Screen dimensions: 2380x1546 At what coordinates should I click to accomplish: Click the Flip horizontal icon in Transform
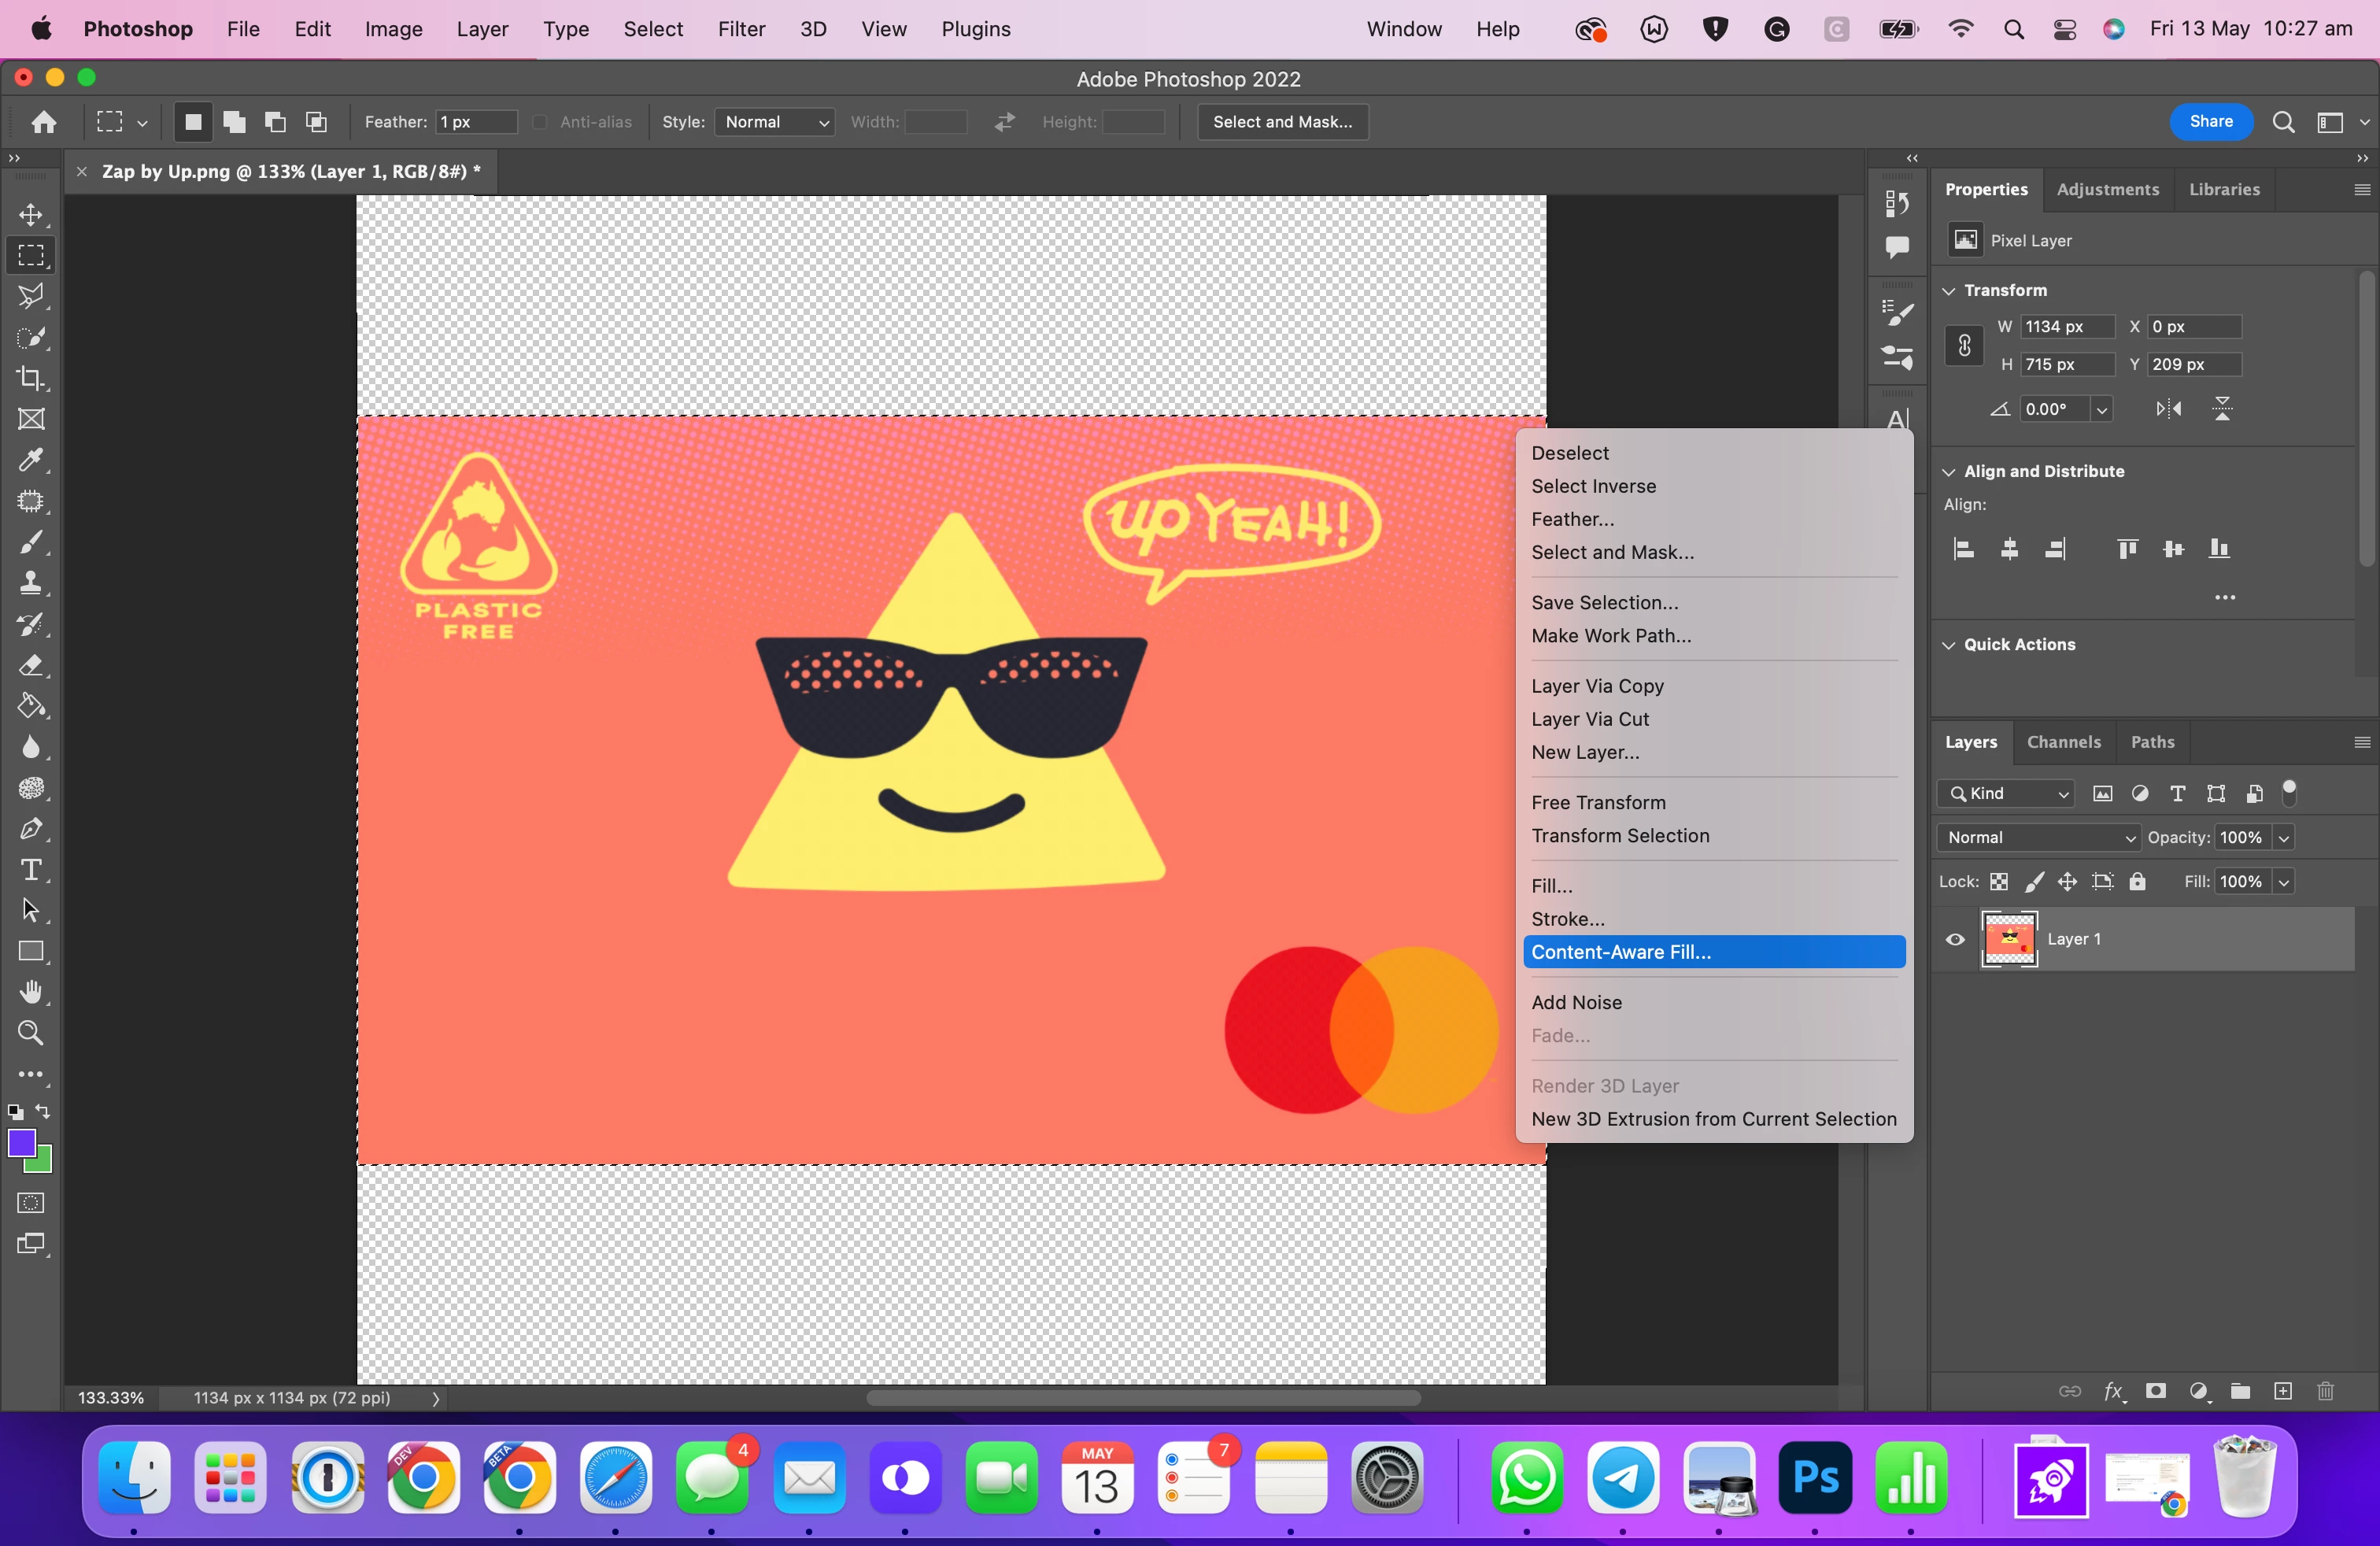click(2168, 409)
